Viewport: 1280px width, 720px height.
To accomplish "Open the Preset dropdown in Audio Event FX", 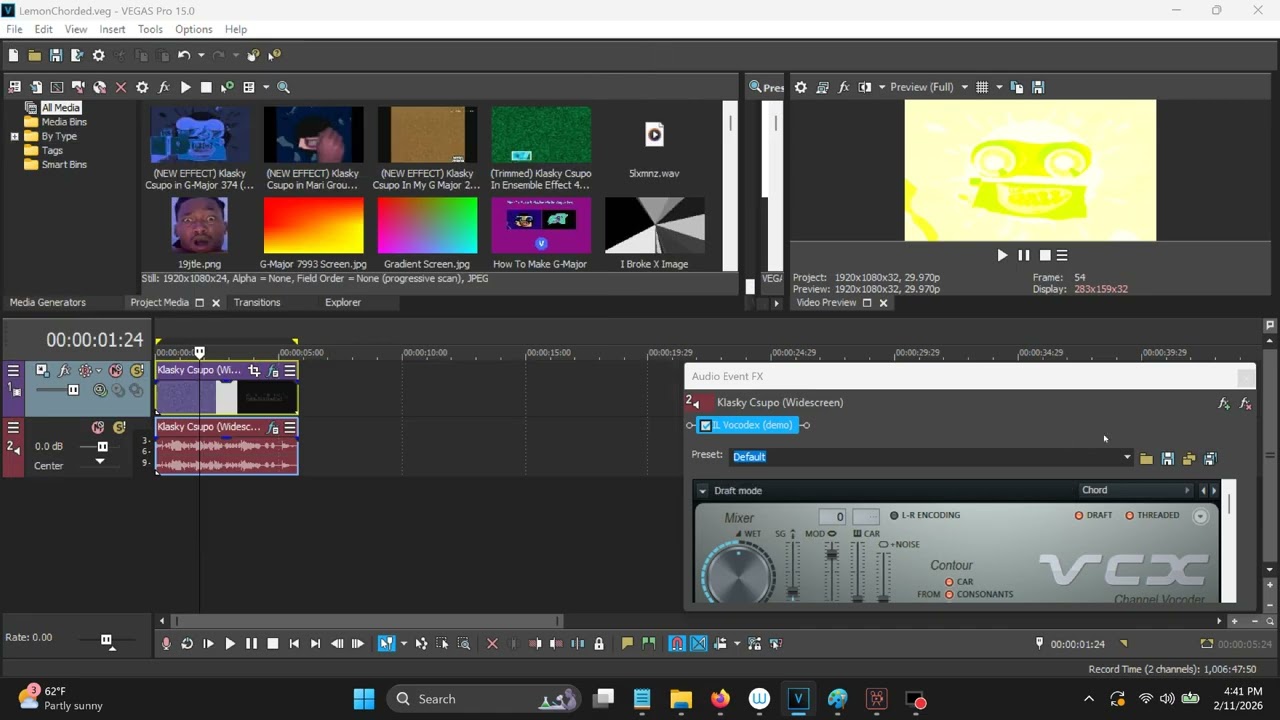I will [x=1127, y=458].
